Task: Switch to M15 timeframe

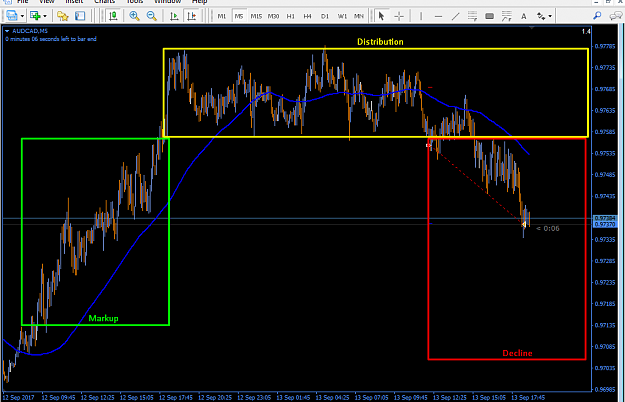Action: click(256, 16)
